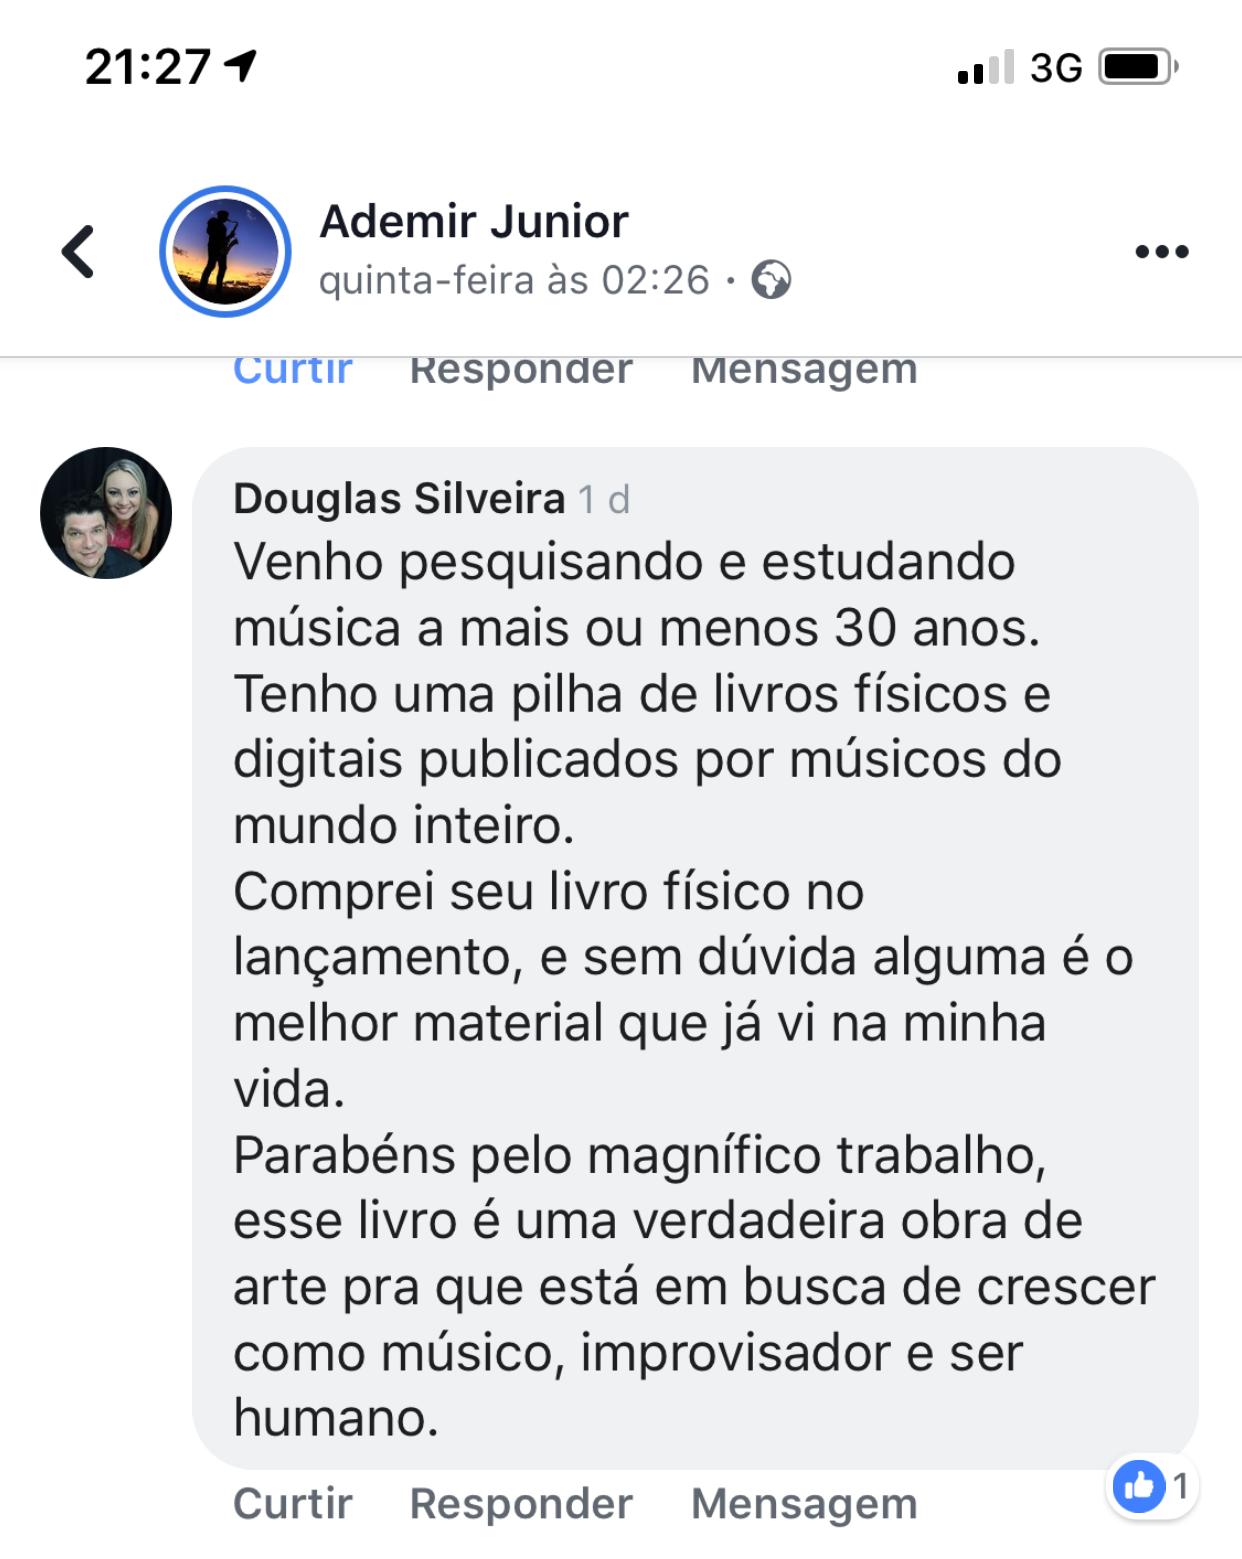Reply to Douglas Silveira's comment via Responder
Image resolution: width=1242 pixels, height=1559 pixels.
[x=521, y=1504]
